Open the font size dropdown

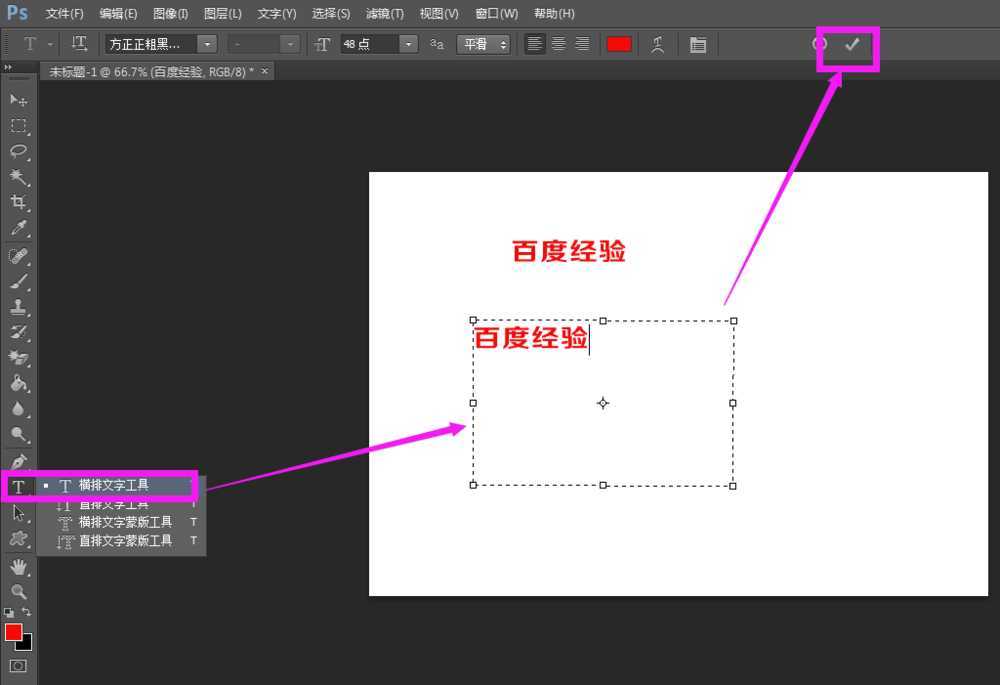pyautogui.click(x=406, y=44)
